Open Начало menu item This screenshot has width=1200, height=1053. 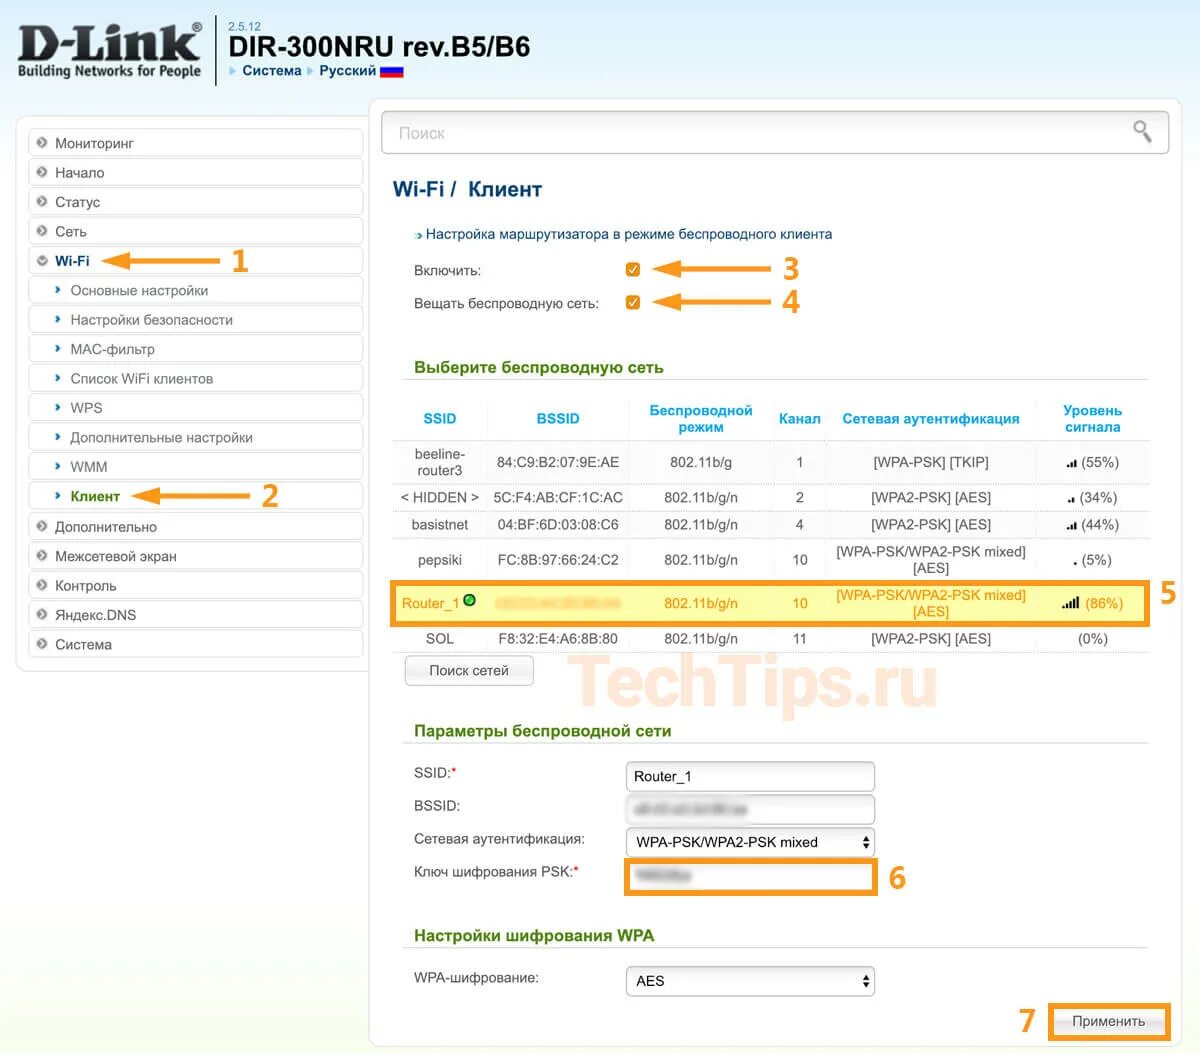pyautogui.click(x=195, y=172)
